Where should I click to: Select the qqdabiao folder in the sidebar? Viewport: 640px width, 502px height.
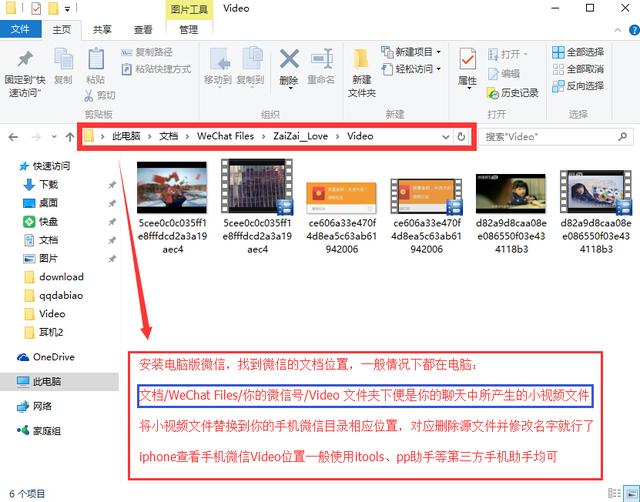point(61,295)
